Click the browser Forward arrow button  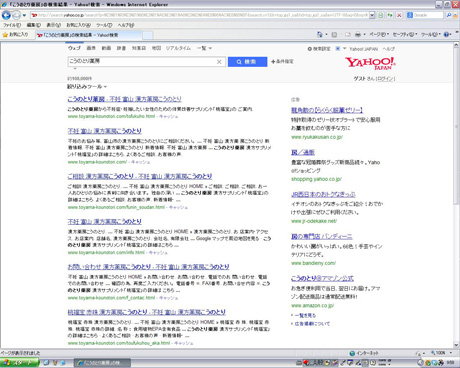coord(16,15)
